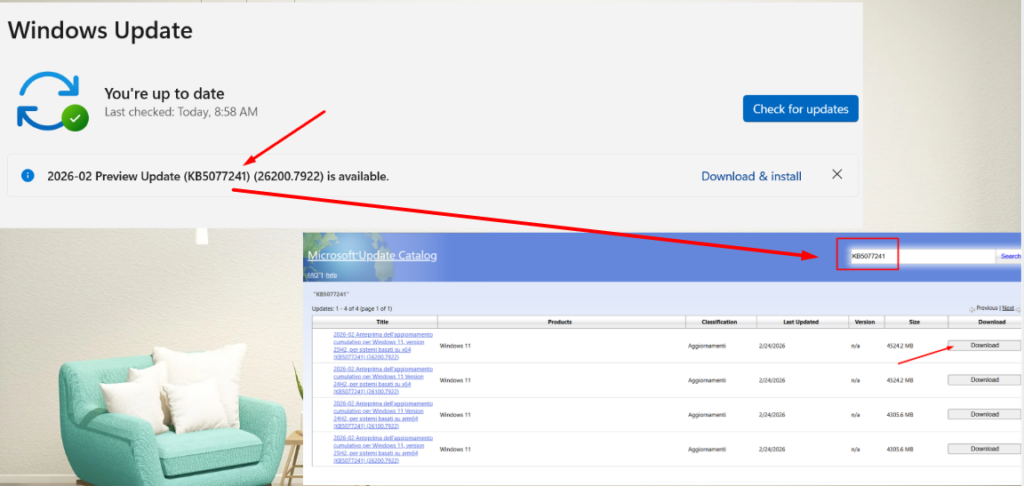
Task: Click the Check for updates button
Action: click(801, 109)
